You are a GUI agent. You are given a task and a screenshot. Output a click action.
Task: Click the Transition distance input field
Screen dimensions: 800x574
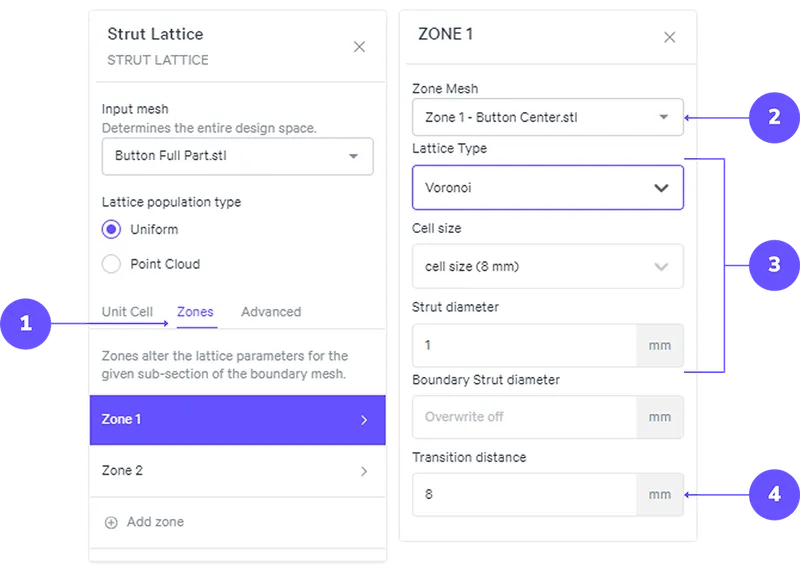[x=524, y=494]
